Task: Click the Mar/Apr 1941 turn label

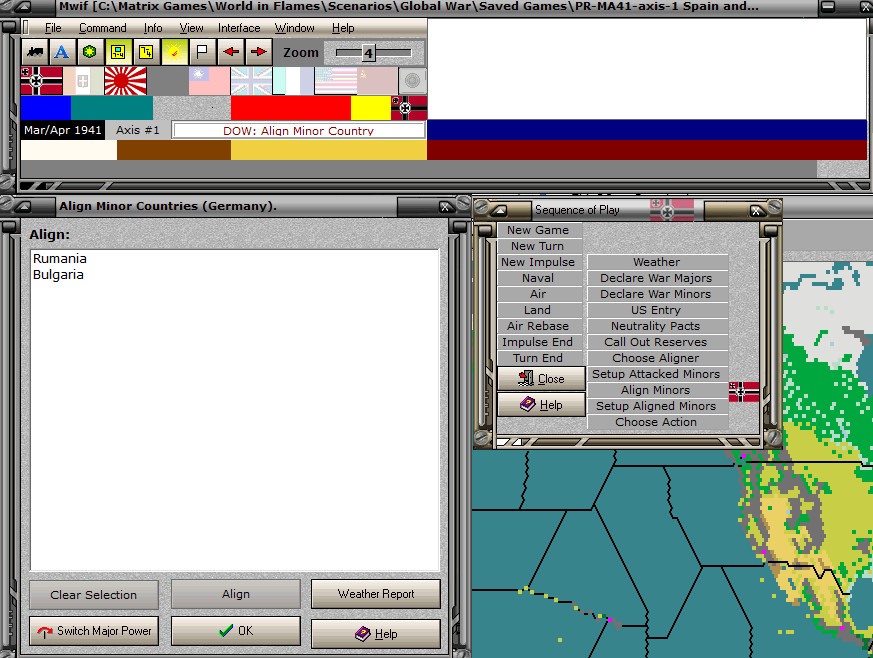Action: 62,130
